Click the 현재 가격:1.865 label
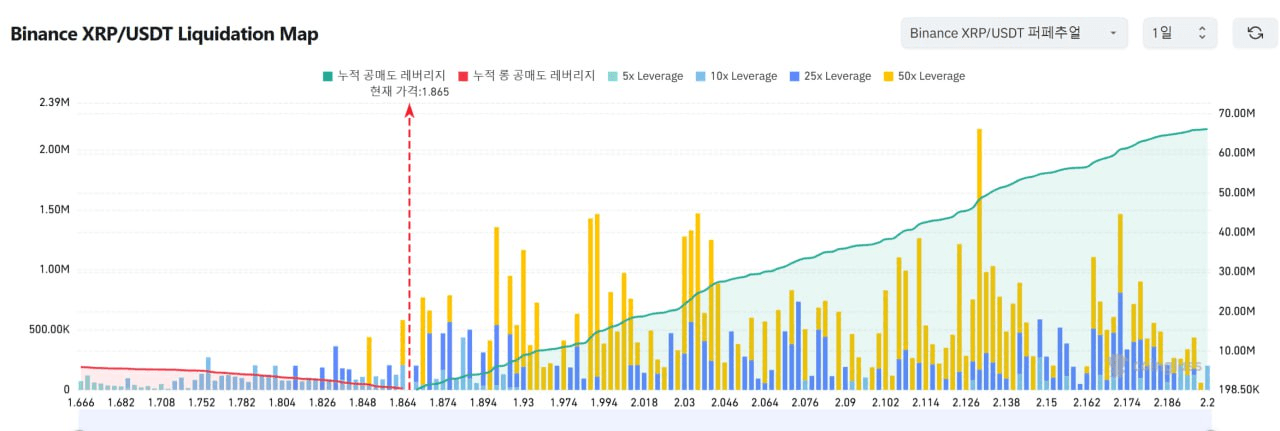The image size is (1280, 431). click(409, 92)
